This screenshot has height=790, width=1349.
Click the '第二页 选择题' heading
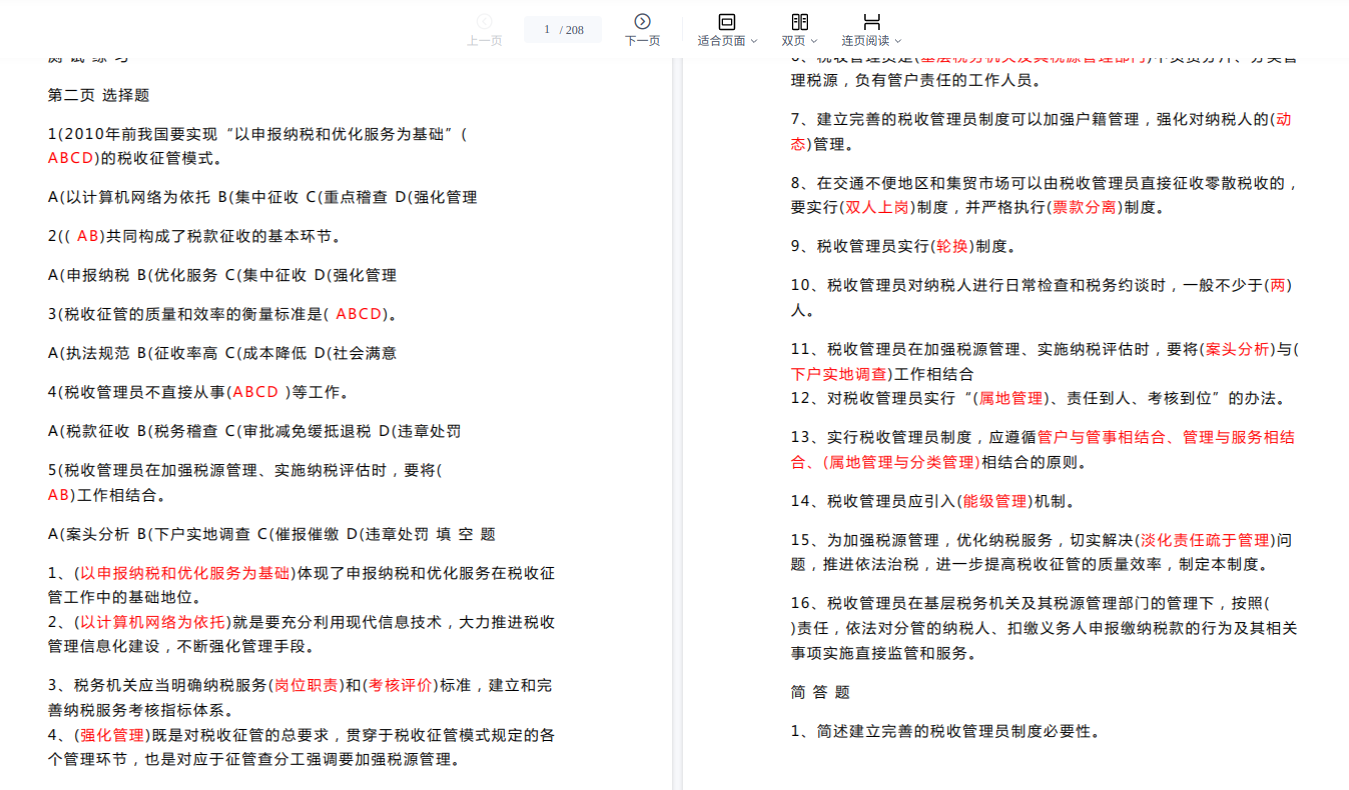tap(98, 96)
